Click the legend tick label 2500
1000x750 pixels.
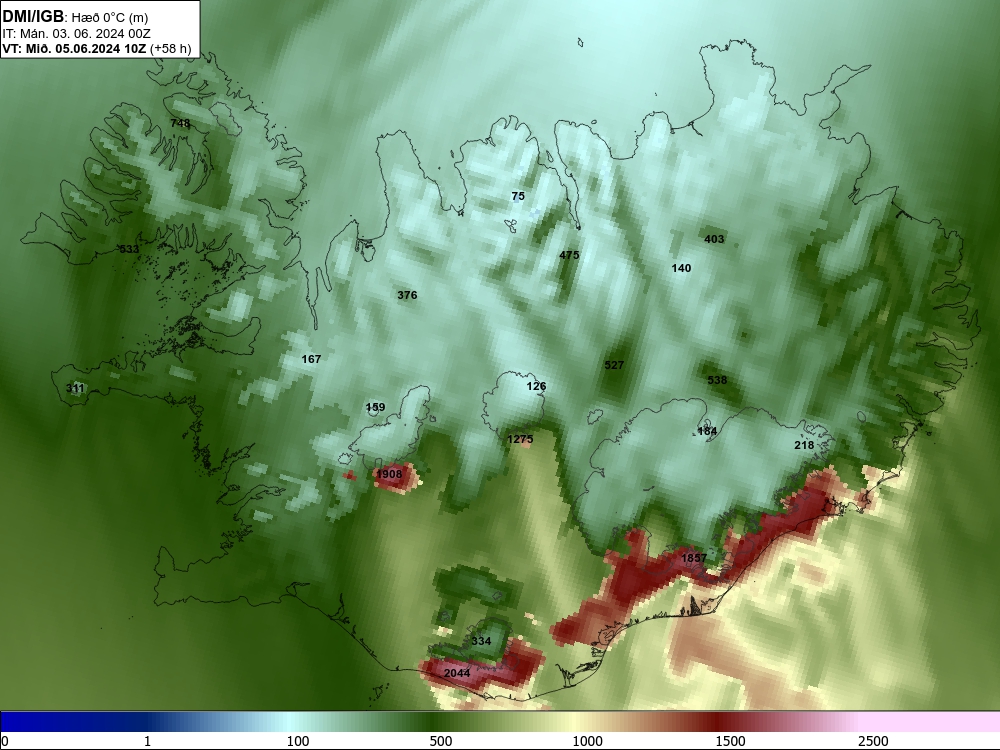click(x=873, y=741)
